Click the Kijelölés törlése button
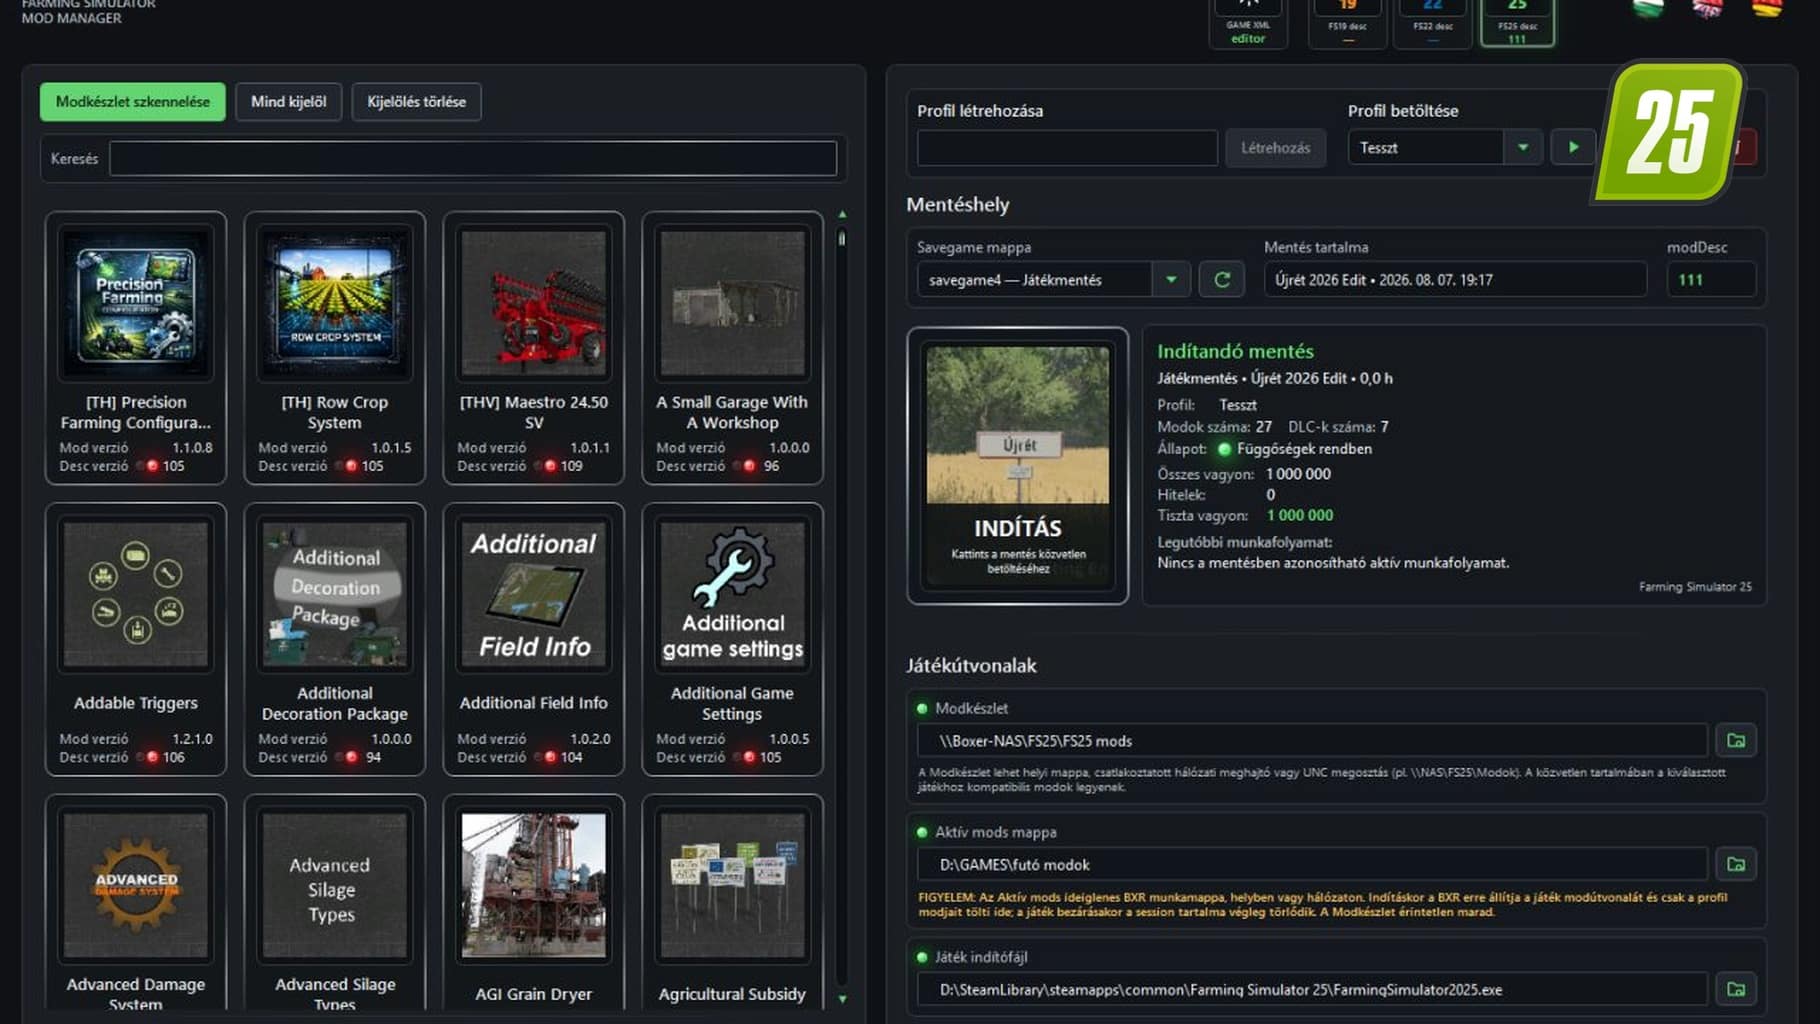The width and height of the screenshot is (1820, 1024). [x=416, y=102]
